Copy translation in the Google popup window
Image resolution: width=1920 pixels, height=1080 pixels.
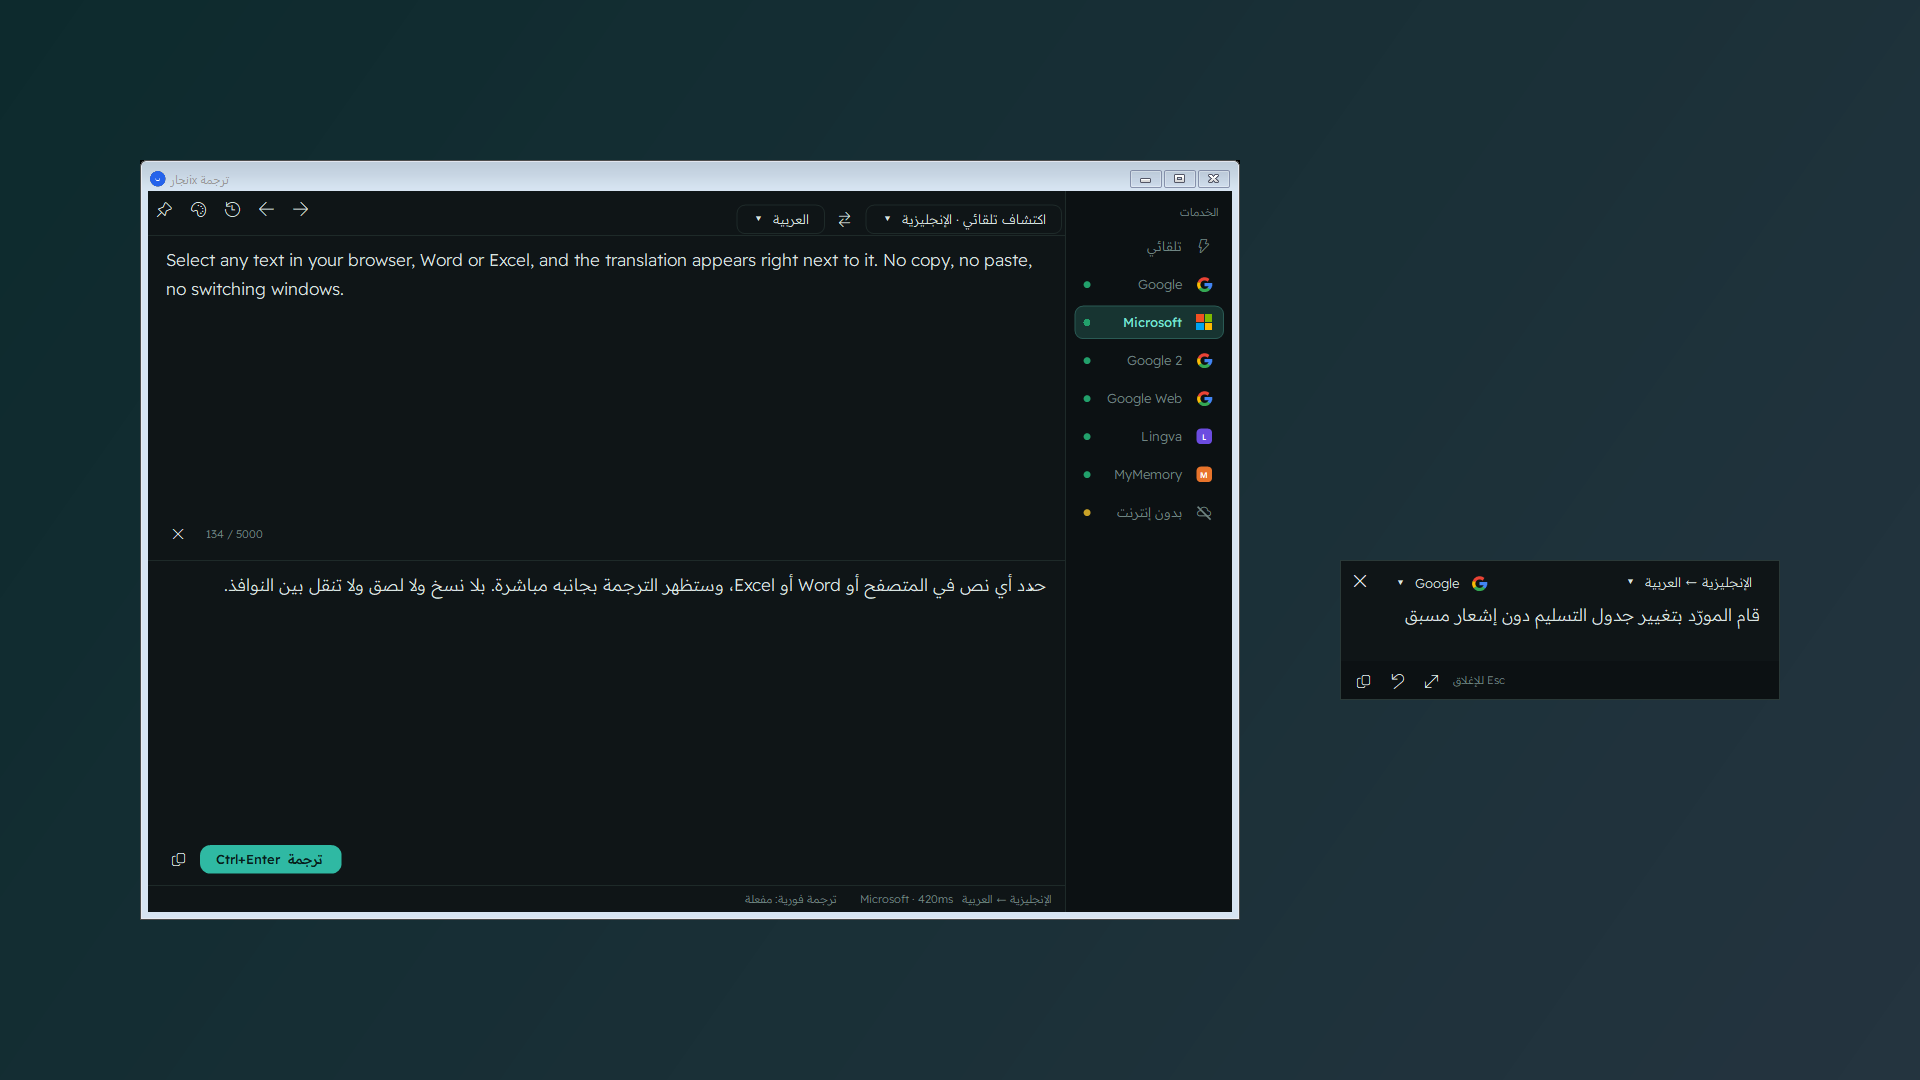point(1363,681)
